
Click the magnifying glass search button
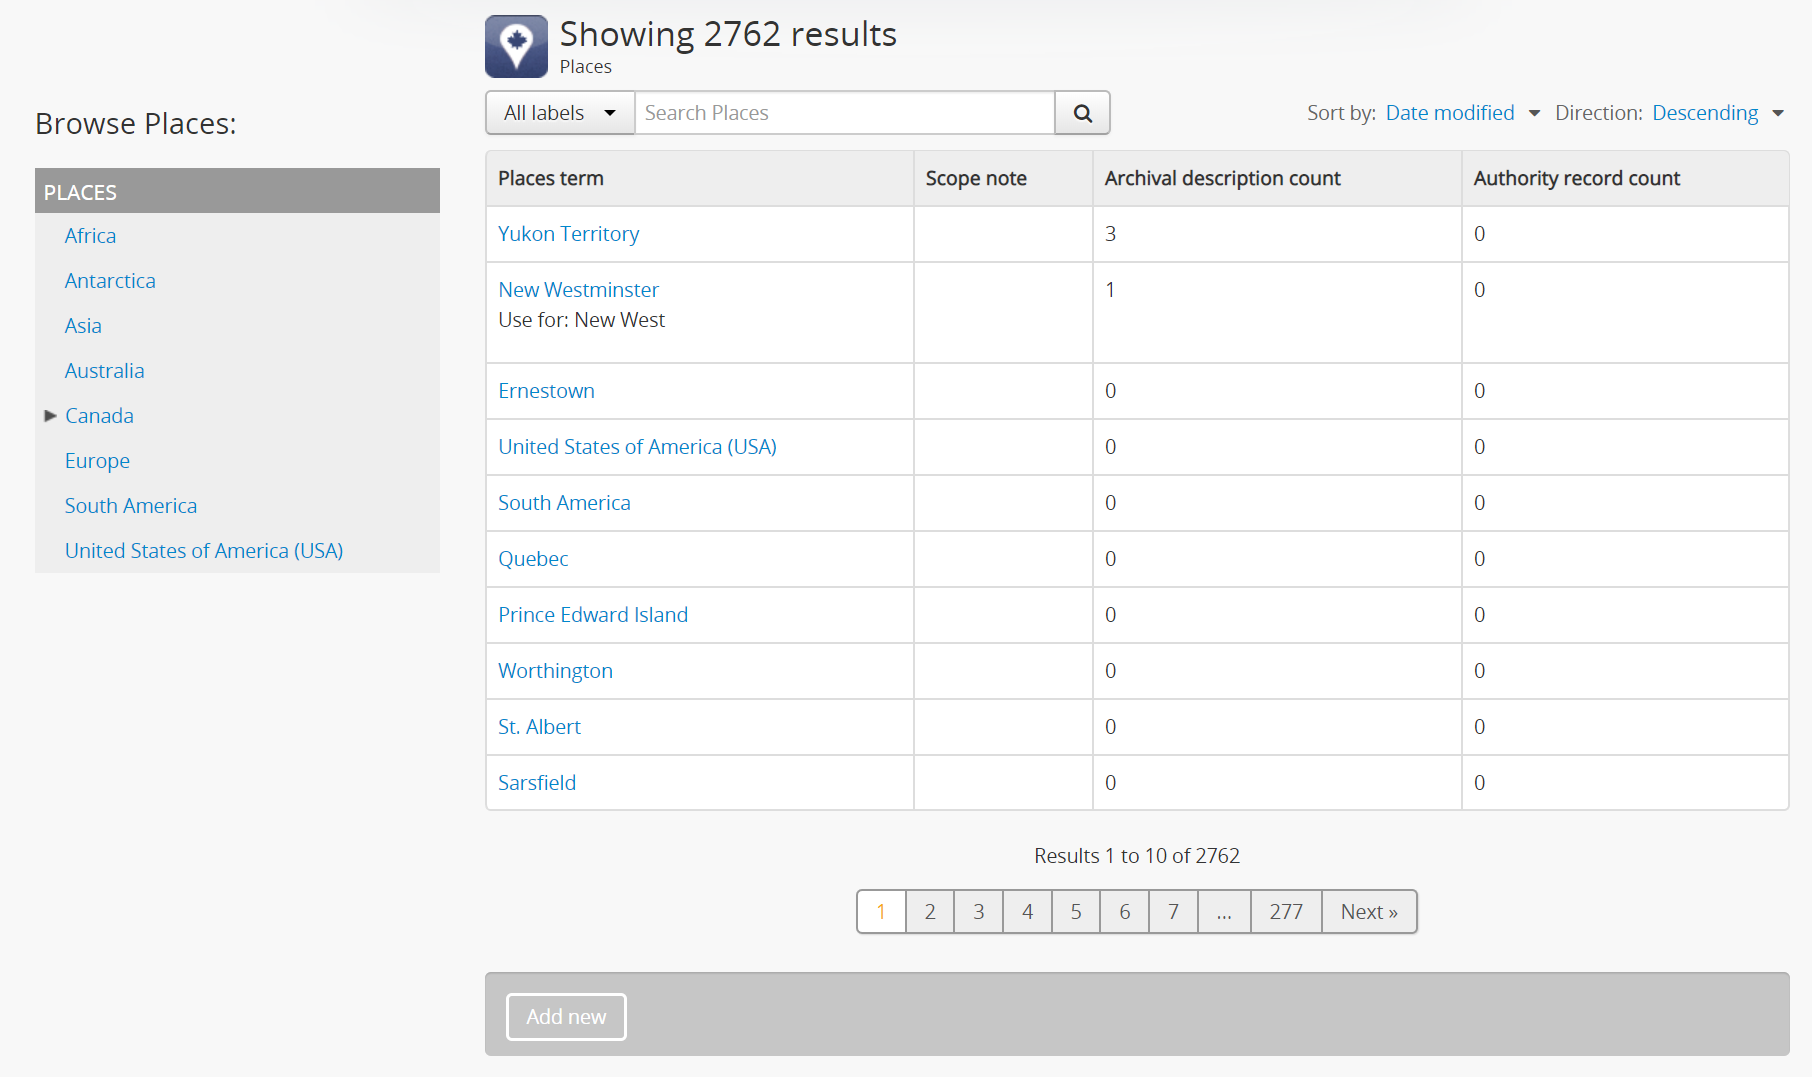click(x=1082, y=113)
